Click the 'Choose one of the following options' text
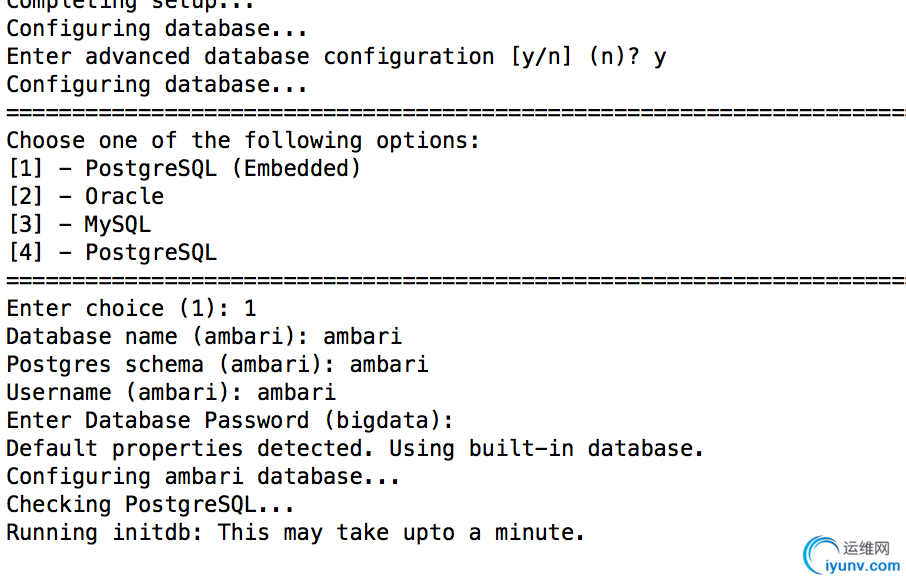 point(243,140)
